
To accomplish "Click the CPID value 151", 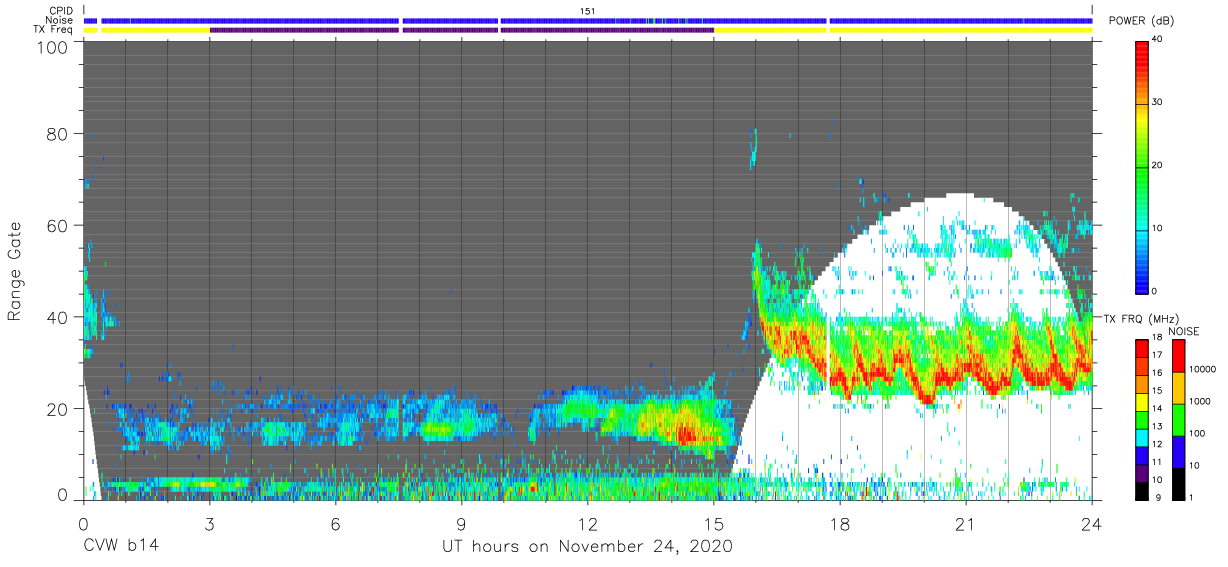I will [587, 11].
